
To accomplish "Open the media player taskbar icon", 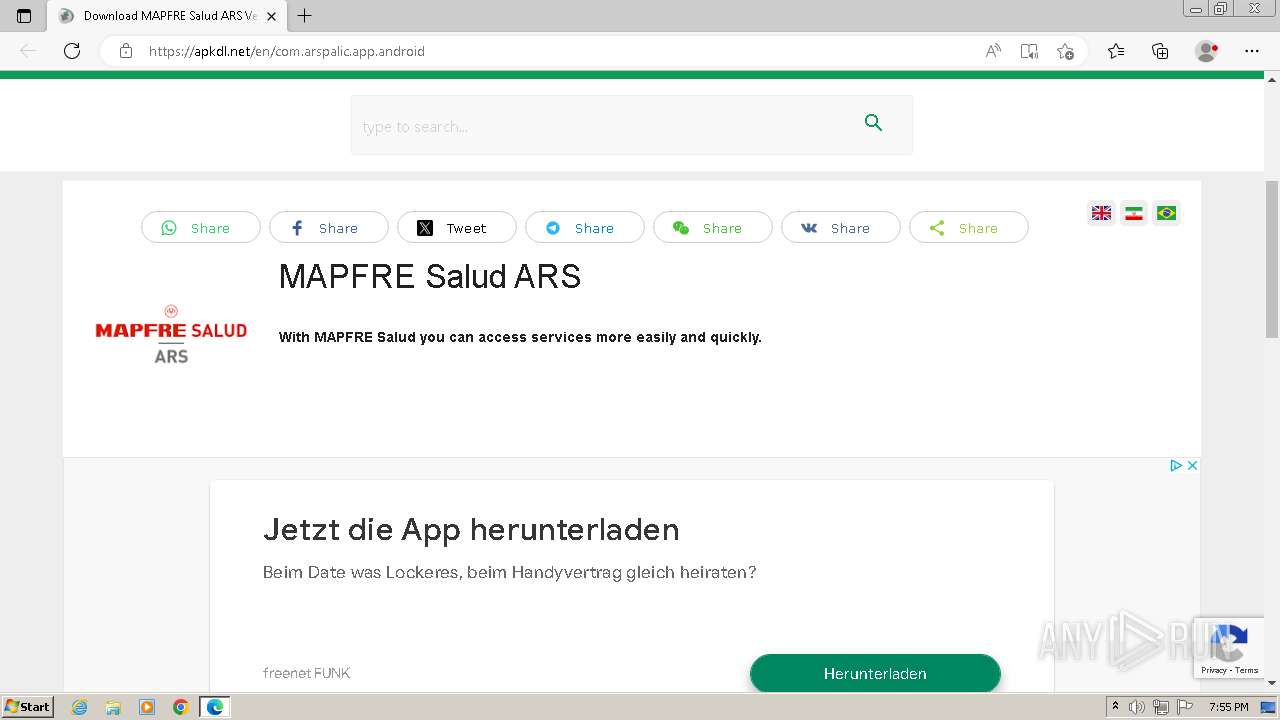I will (x=147, y=707).
